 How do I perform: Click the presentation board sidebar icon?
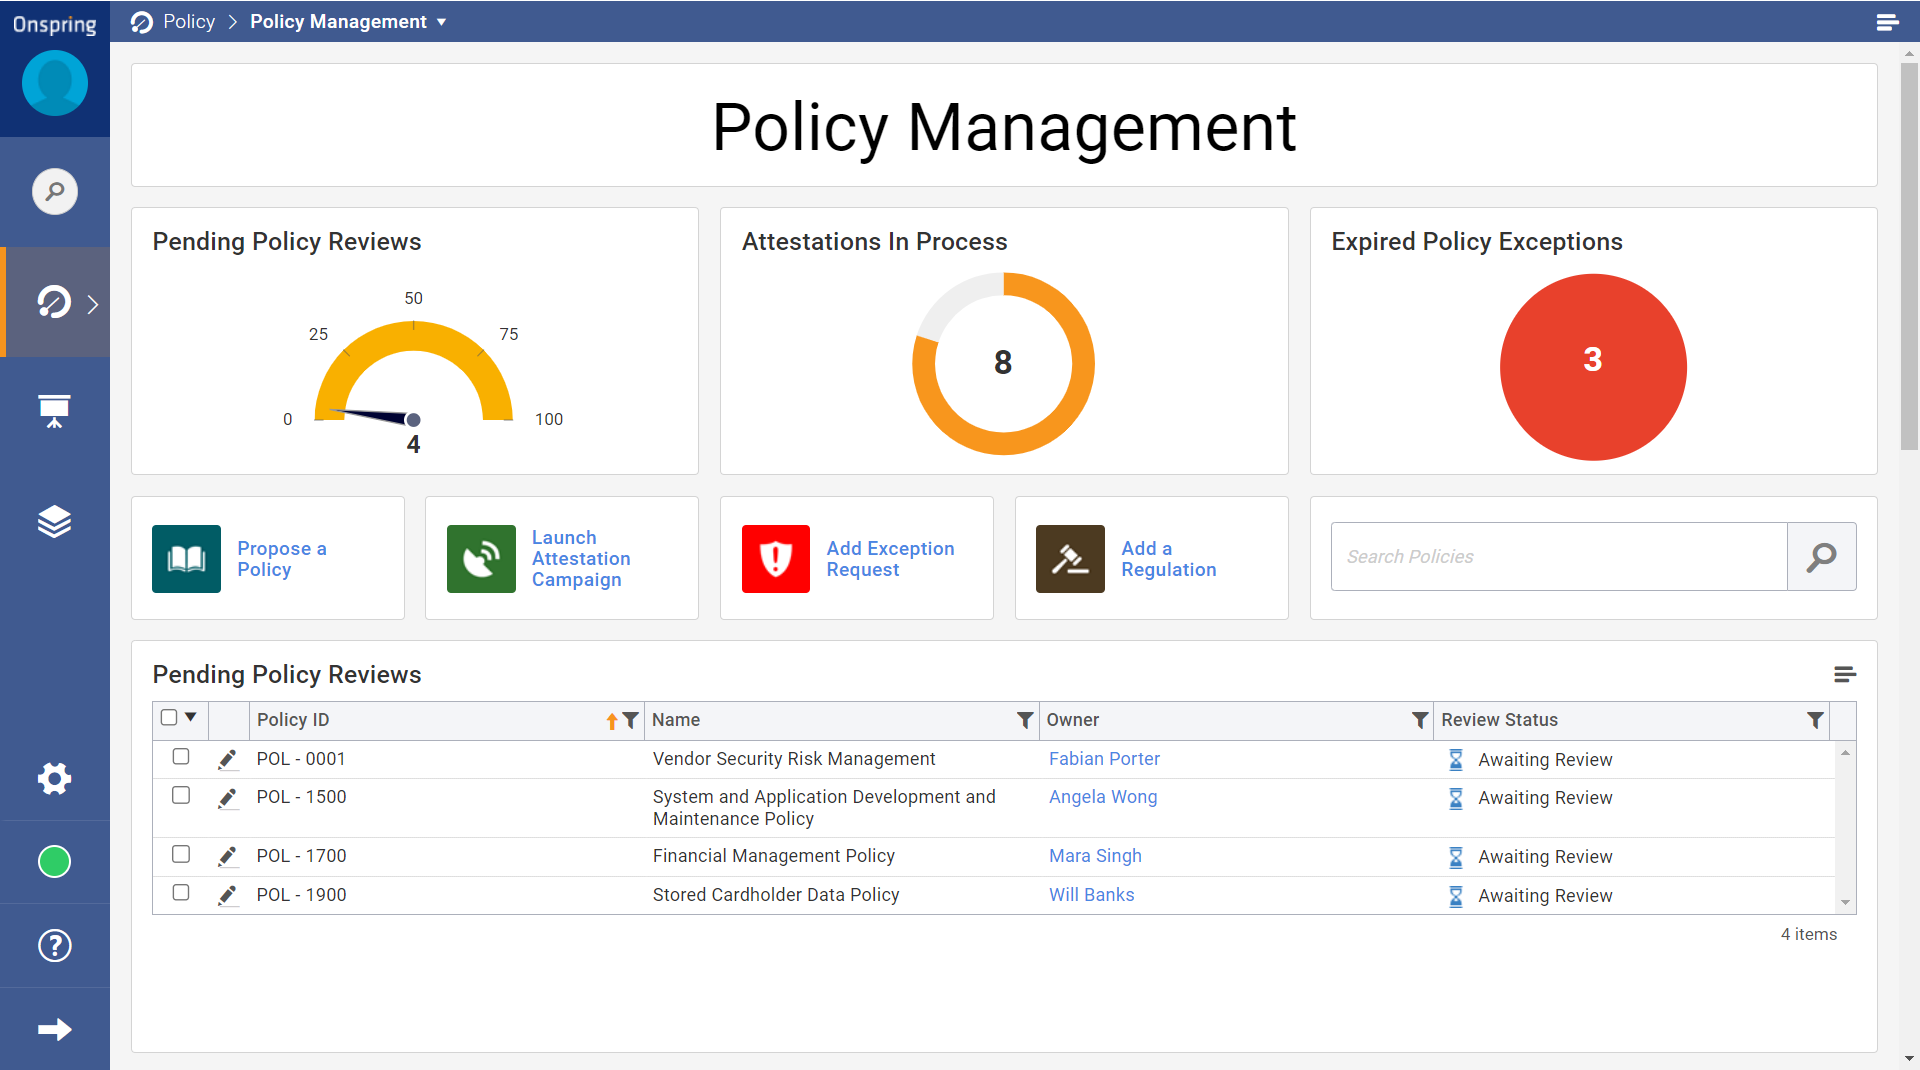pyautogui.click(x=55, y=410)
